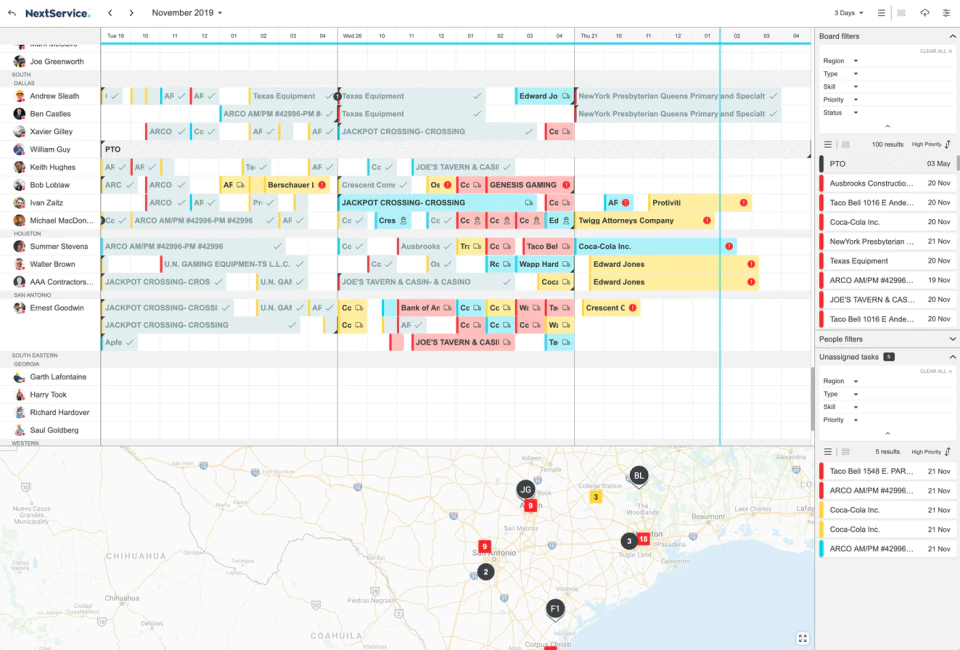
Task: Open William Guy's PTO block
Action: (456, 149)
